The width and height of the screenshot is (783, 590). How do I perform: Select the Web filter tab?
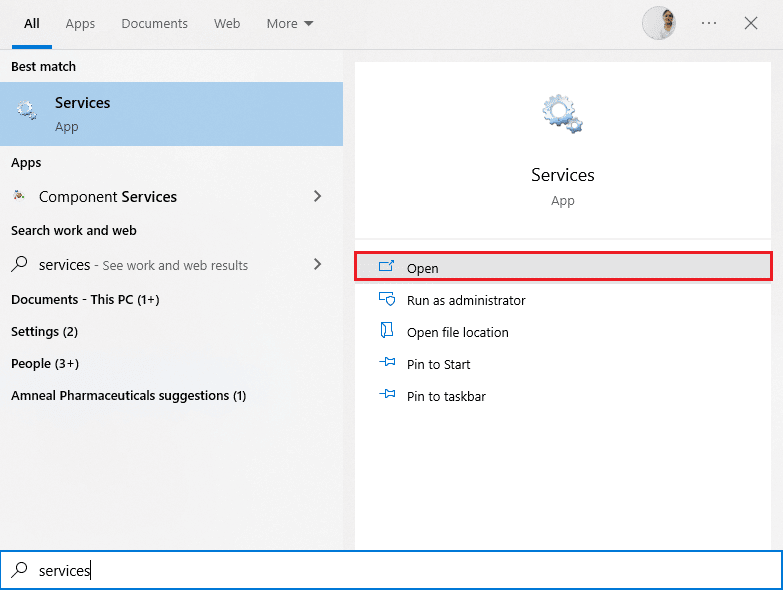(227, 23)
